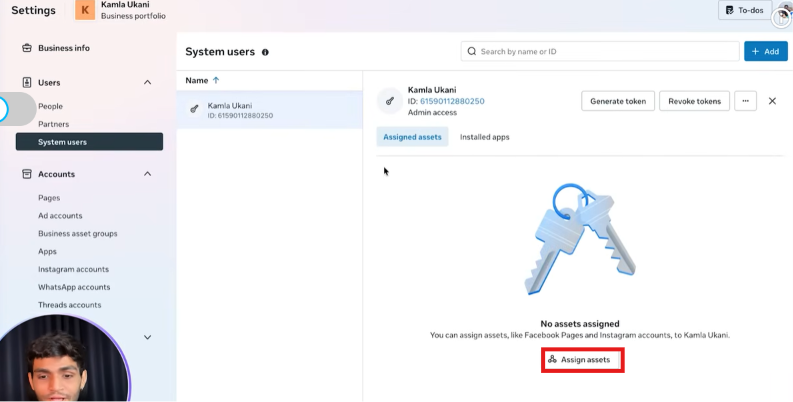This screenshot has height=402, width=793.
Task: Click the System users page heading
Action: point(220,52)
